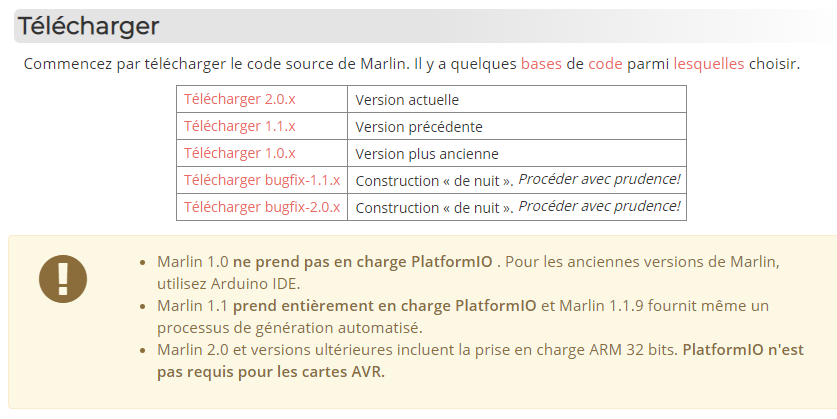The image size is (837, 419).
Task: Select the 'Version précédente' table cell
Action: click(x=517, y=126)
